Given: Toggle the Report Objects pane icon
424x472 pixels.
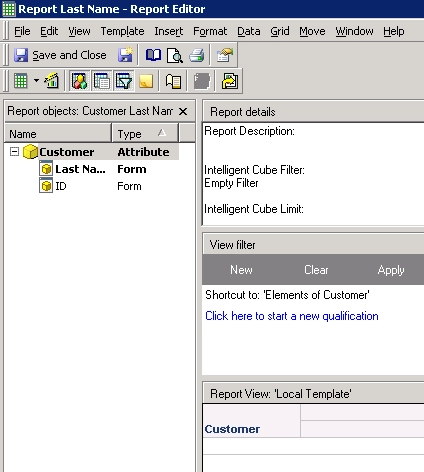Looking at the screenshot, I should pos(79,81).
